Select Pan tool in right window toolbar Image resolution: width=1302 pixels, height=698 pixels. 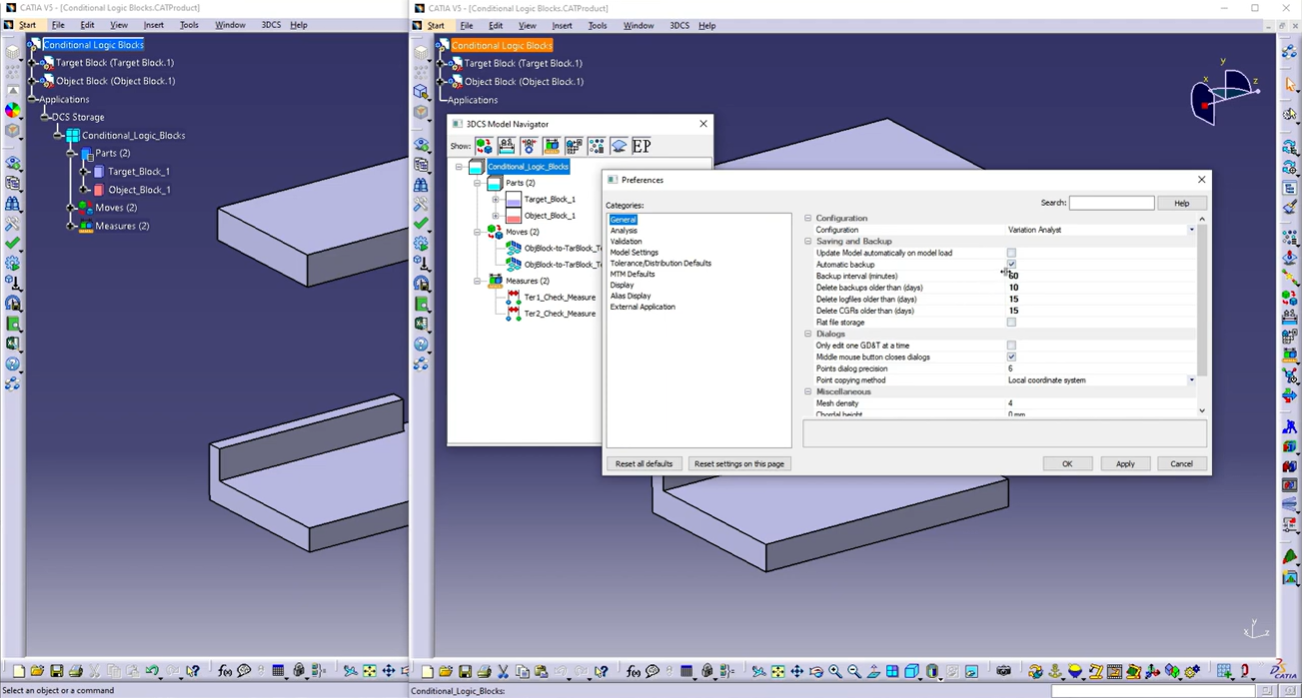pyautogui.click(x=797, y=672)
